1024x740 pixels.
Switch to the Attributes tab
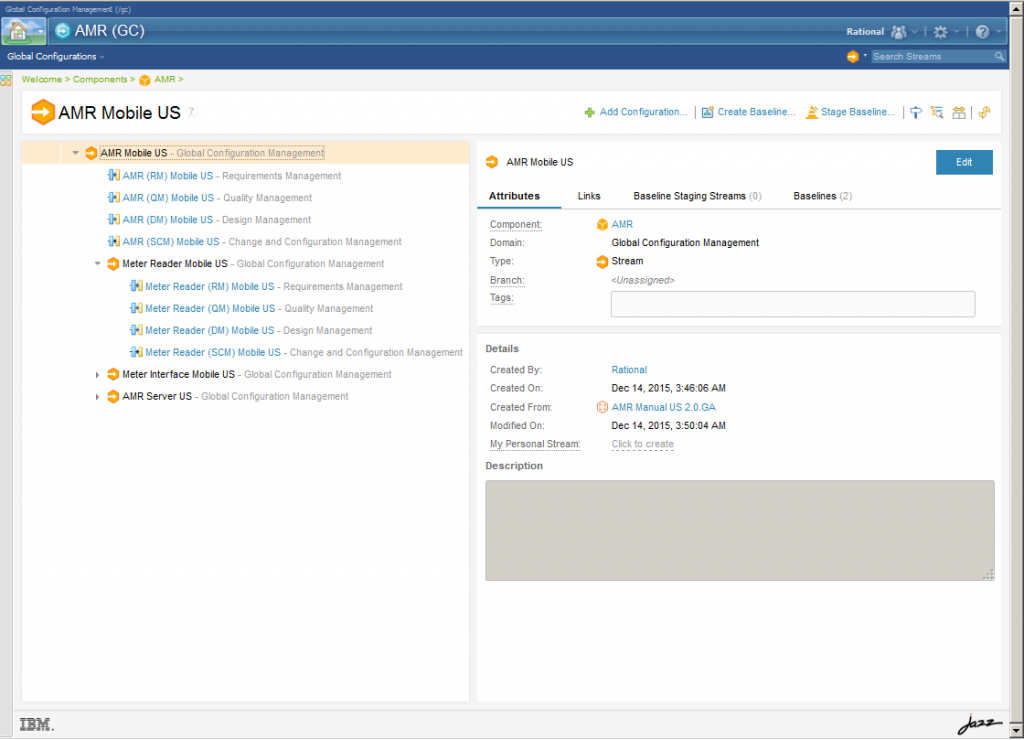[x=515, y=196]
